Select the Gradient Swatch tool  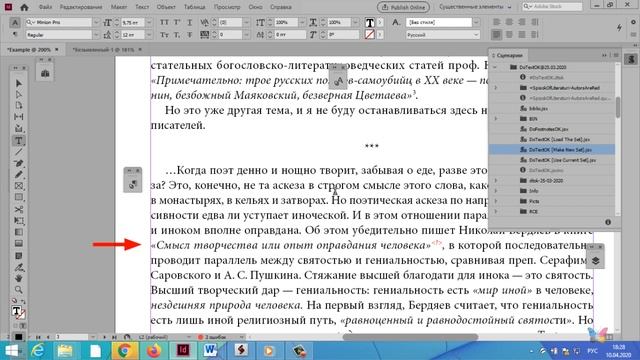click(x=19, y=232)
